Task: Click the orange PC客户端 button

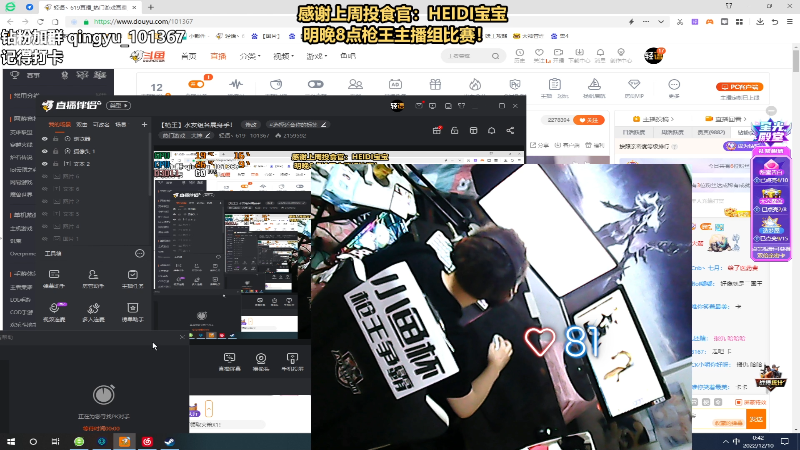Action: 739,87
